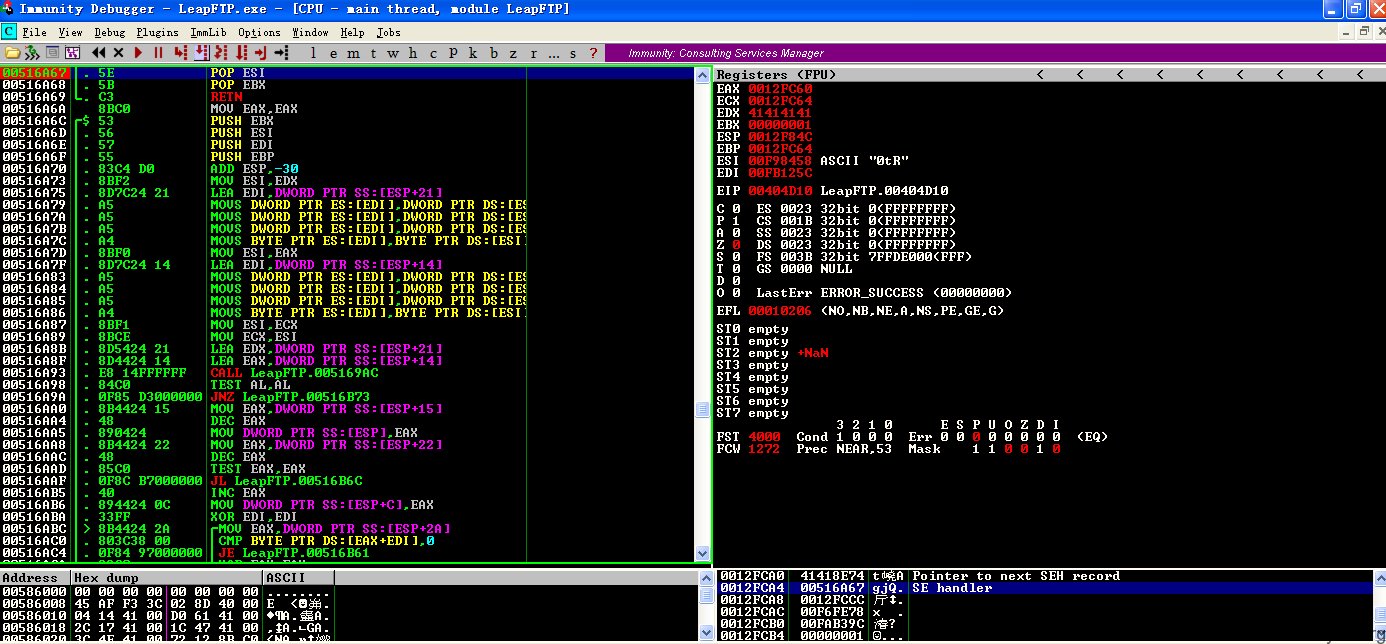Screen dimensions: 1386x644
Task: Click the disassembly pane scroll-up arrow
Action: point(703,77)
